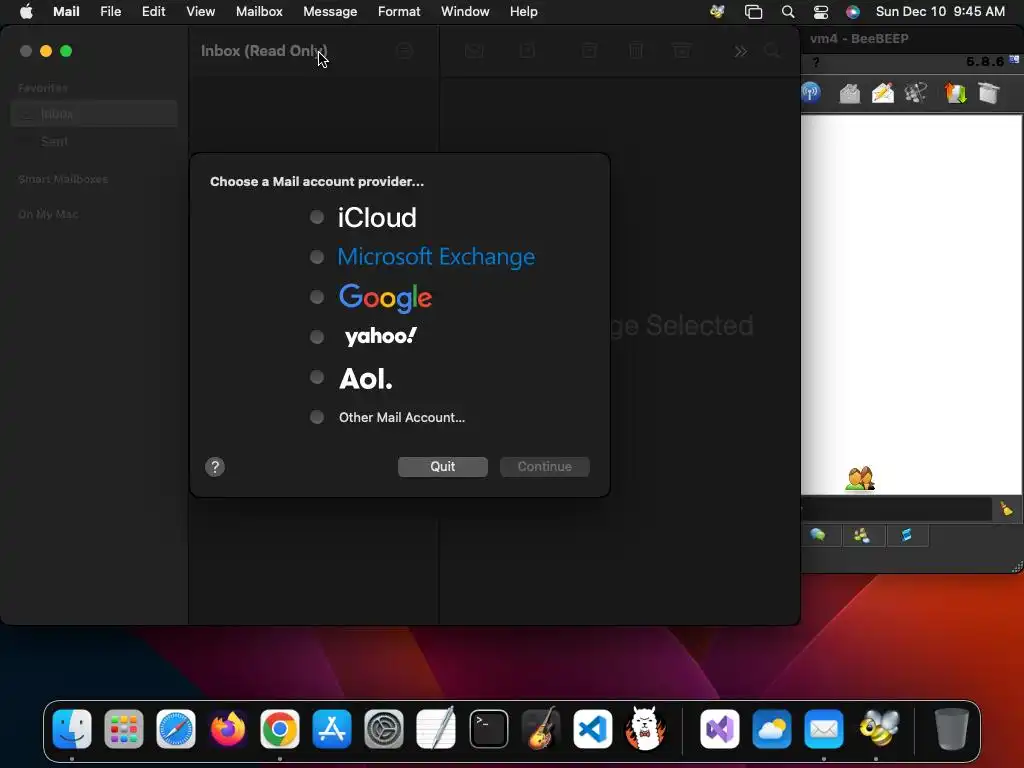The height and width of the screenshot is (768, 1024).
Task: Open the Mail menu
Action: click(66, 11)
